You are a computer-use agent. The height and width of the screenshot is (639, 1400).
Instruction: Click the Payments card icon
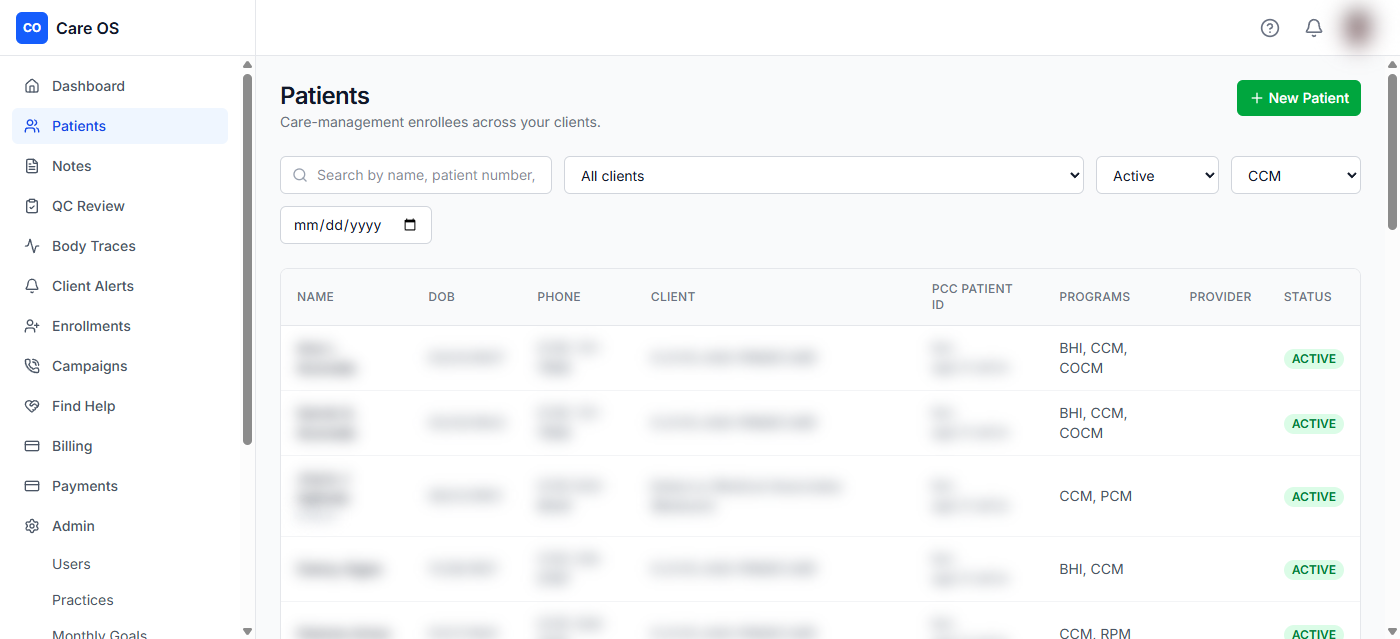[32, 486]
